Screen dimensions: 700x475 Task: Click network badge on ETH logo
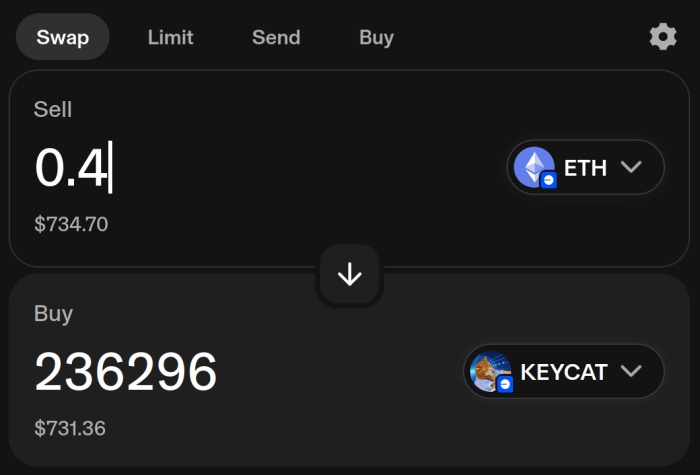tap(549, 180)
